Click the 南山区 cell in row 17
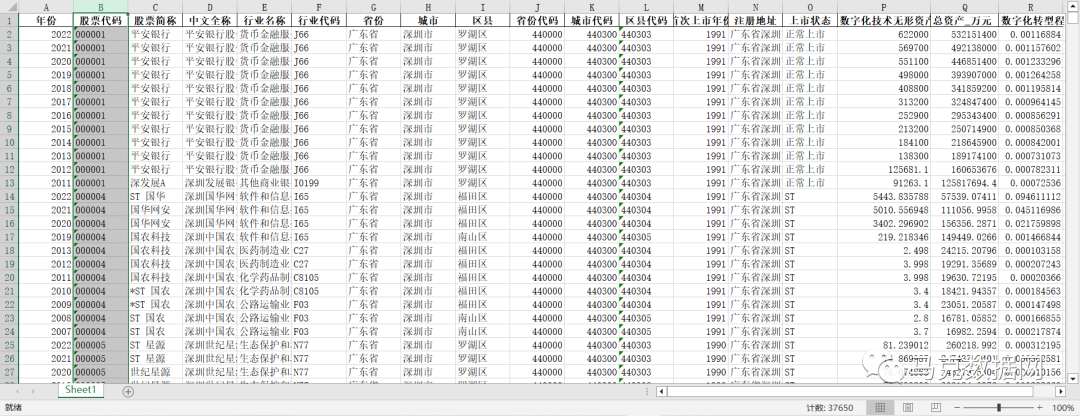The image size is (1080, 416). click(x=482, y=237)
